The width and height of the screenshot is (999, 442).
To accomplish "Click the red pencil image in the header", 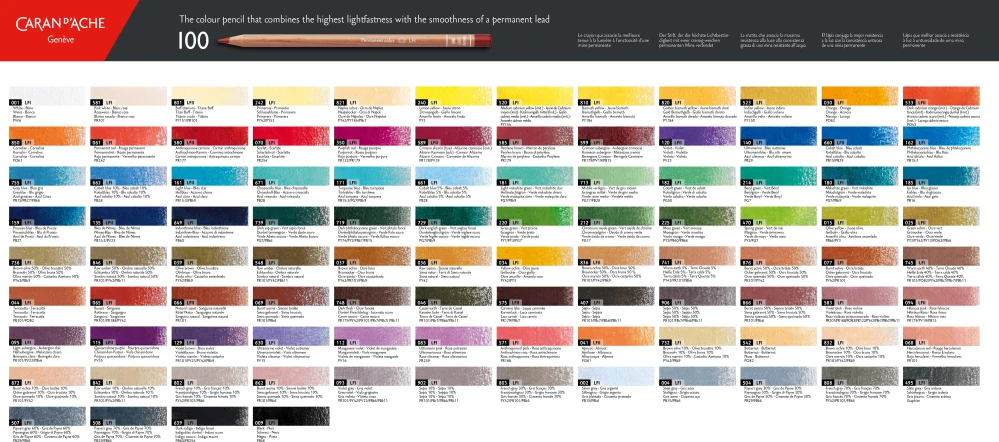I will point(354,40).
